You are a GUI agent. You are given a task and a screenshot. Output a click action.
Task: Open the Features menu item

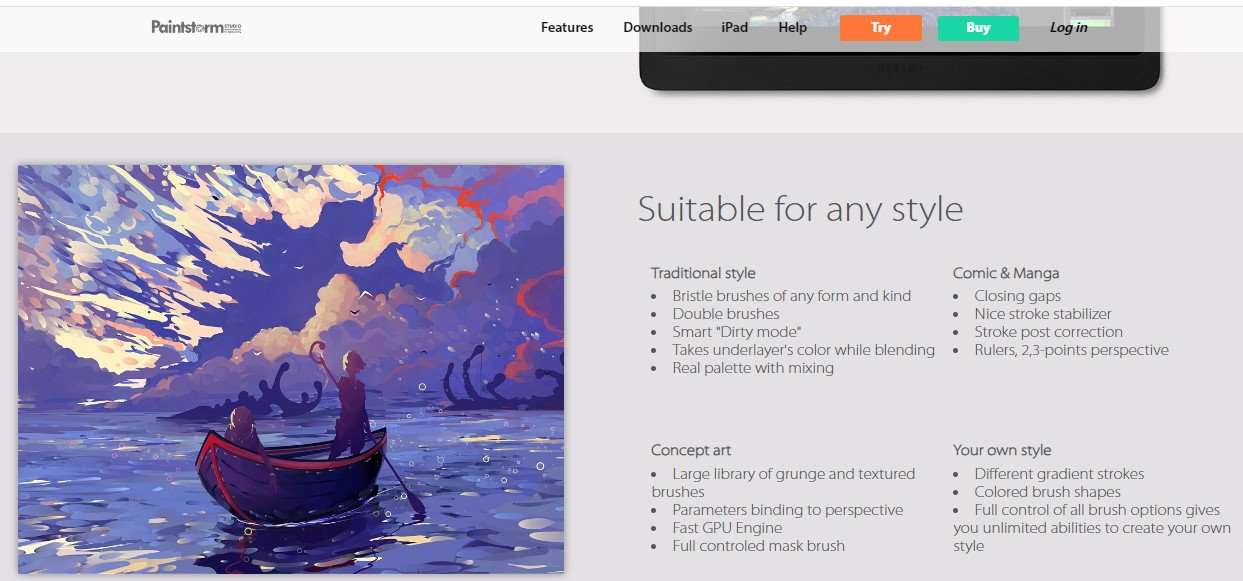coord(567,27)
